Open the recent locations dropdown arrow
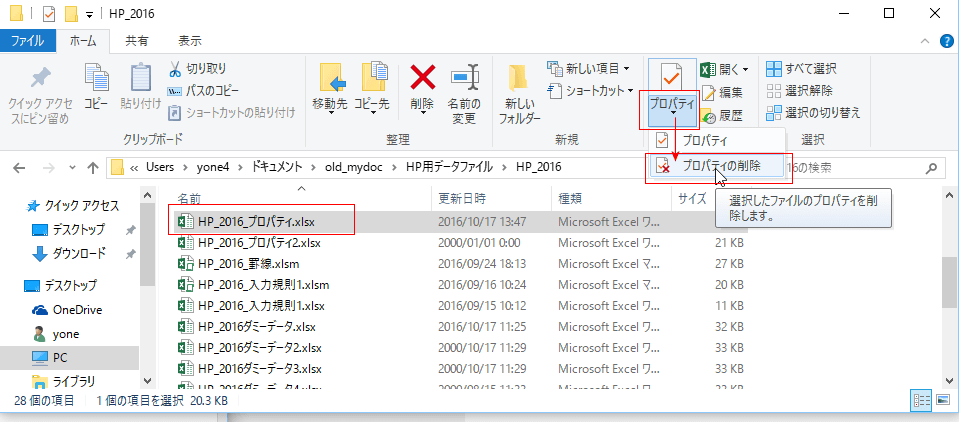The width and height of the screenshot is (959, 422). 73,167
